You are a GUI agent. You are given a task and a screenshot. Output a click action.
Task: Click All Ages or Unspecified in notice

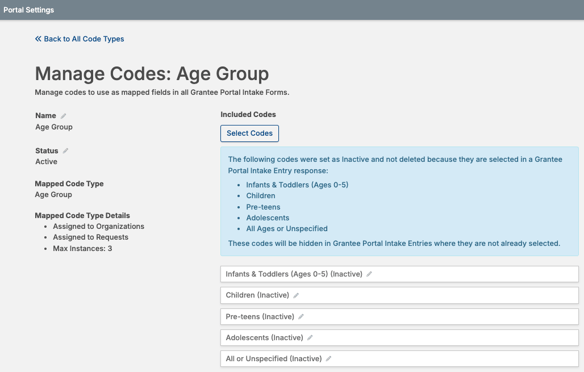click(287, 229)
